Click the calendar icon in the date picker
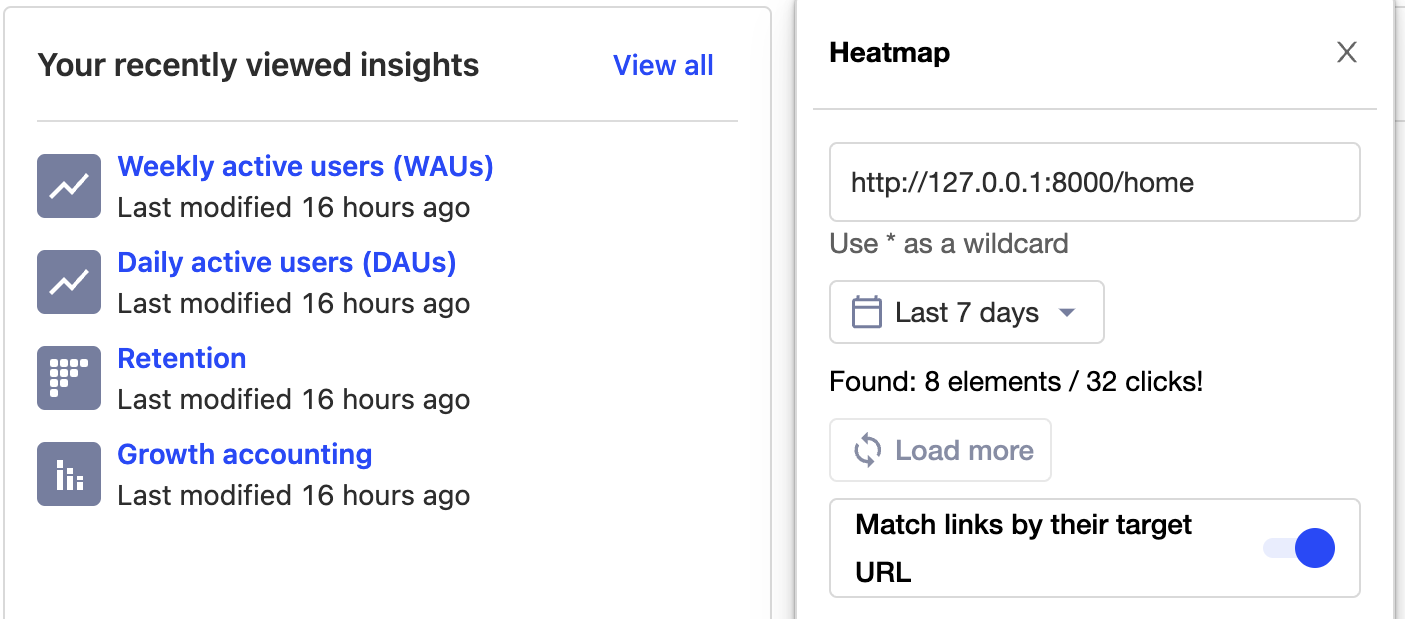Viewport: 1405px width, 619px height. click(866, 313)
